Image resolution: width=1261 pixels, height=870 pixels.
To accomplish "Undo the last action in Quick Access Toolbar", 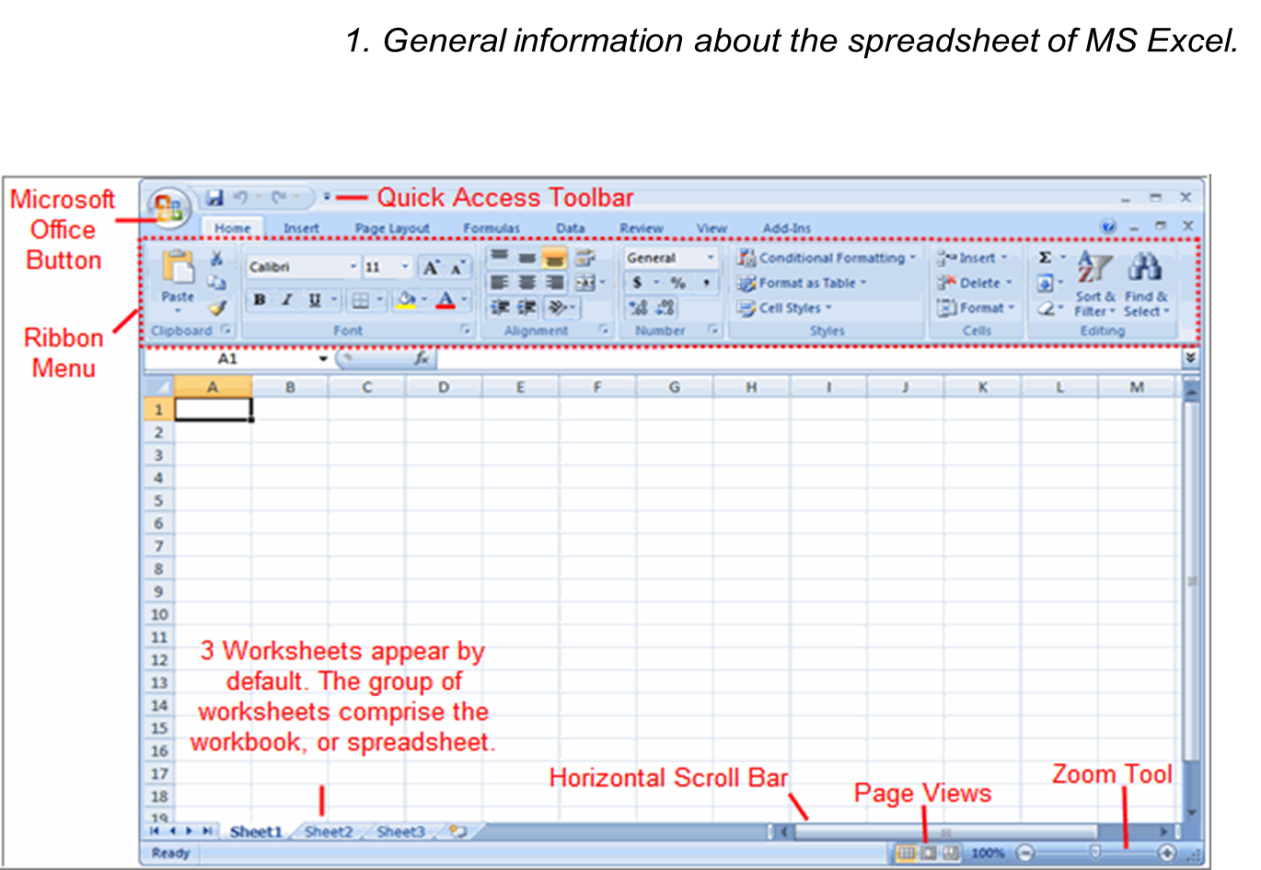I will pyautogui.click(x=240, y=198).
